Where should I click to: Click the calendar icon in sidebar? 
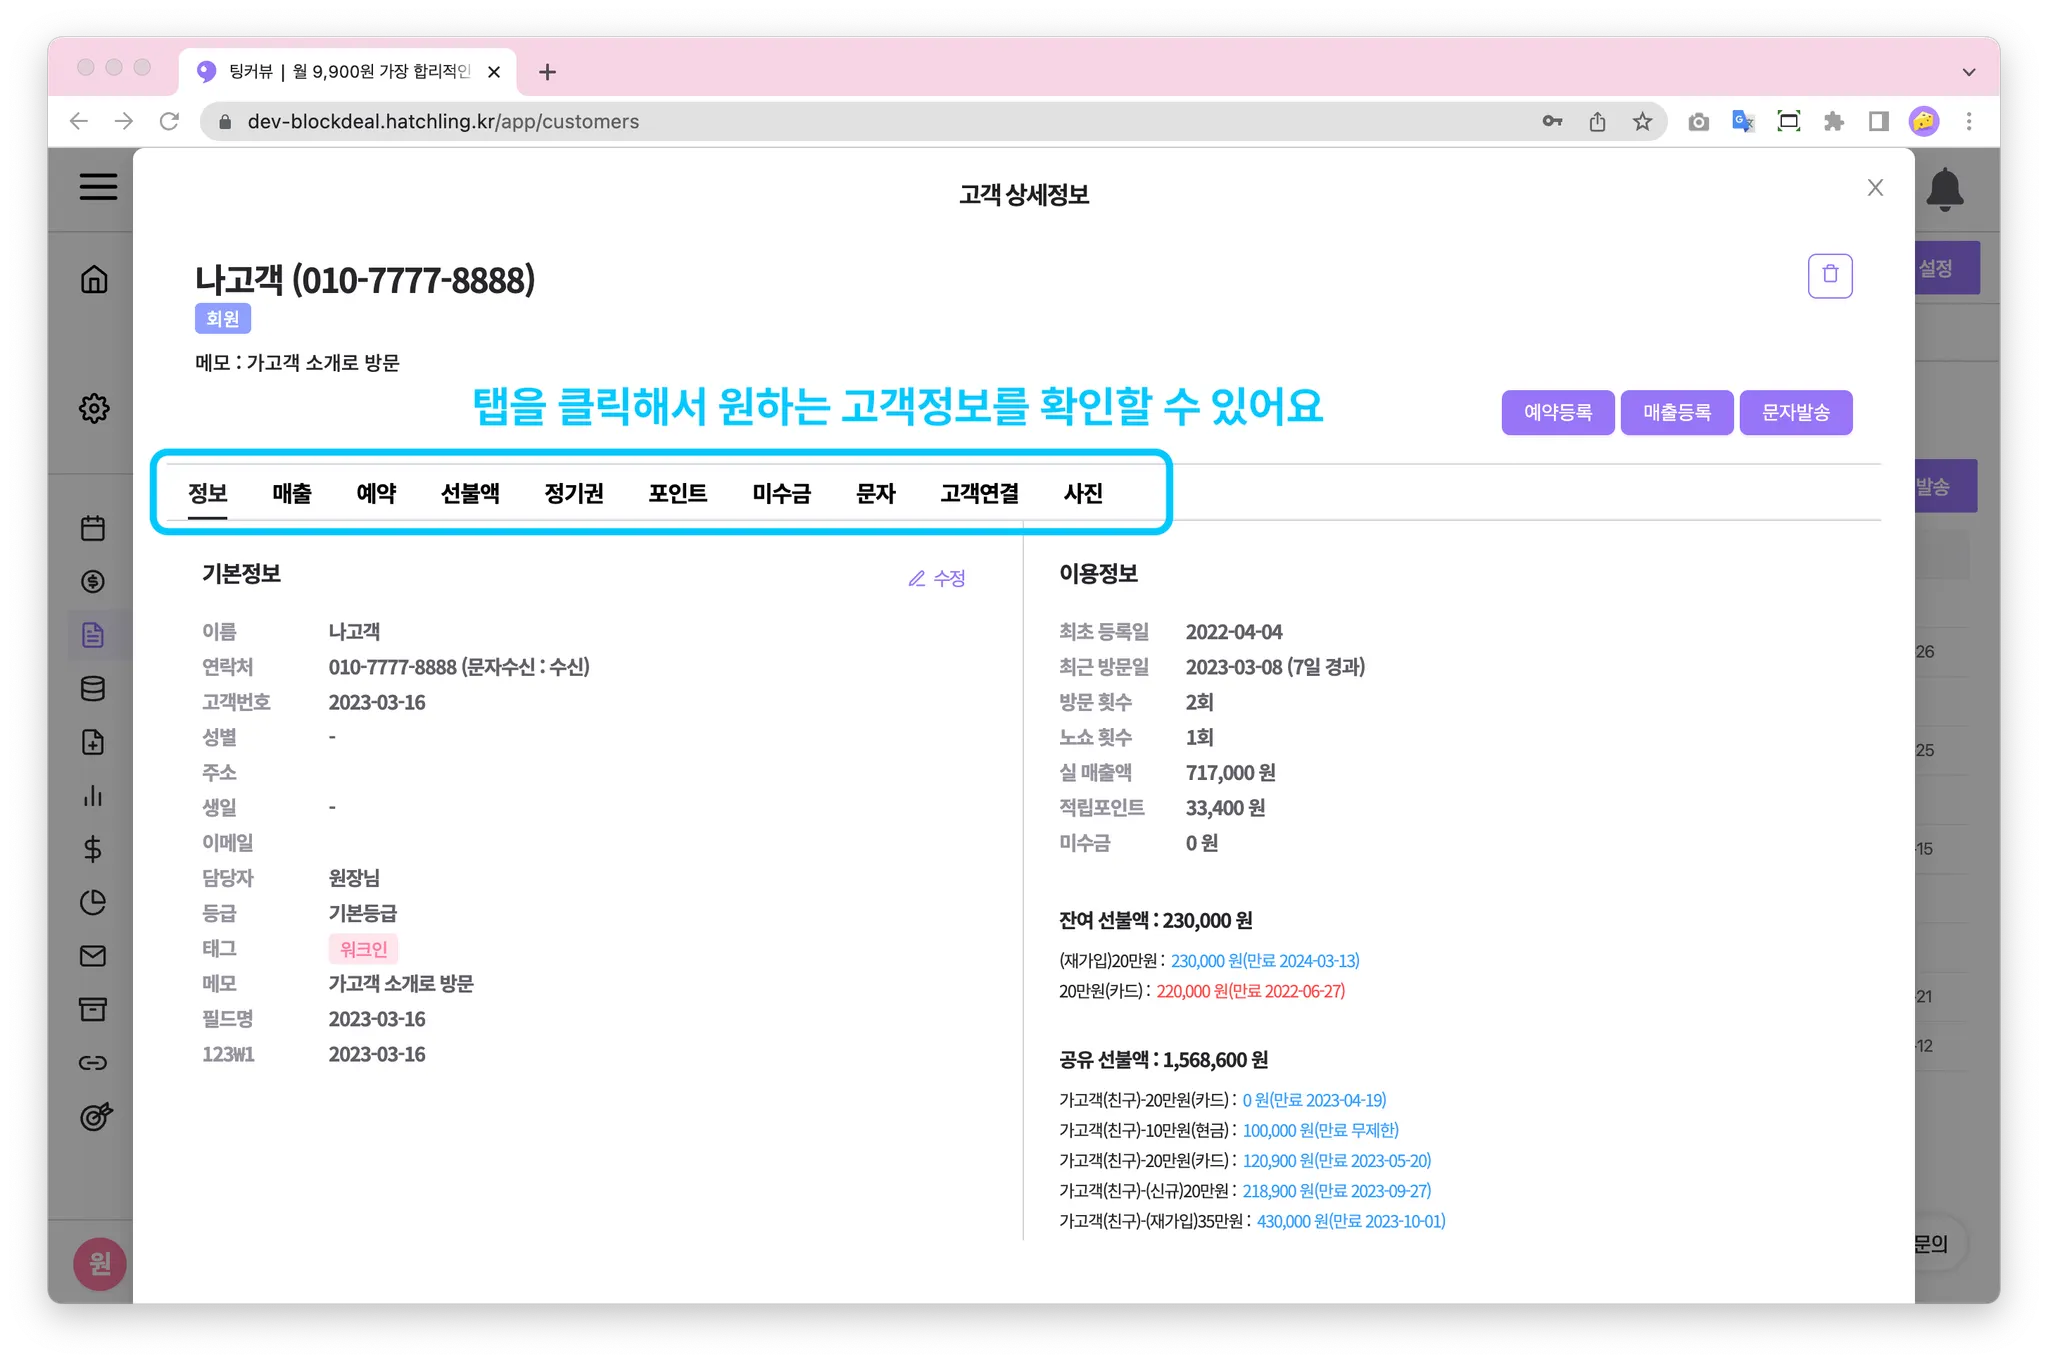[x=93, y=528]
